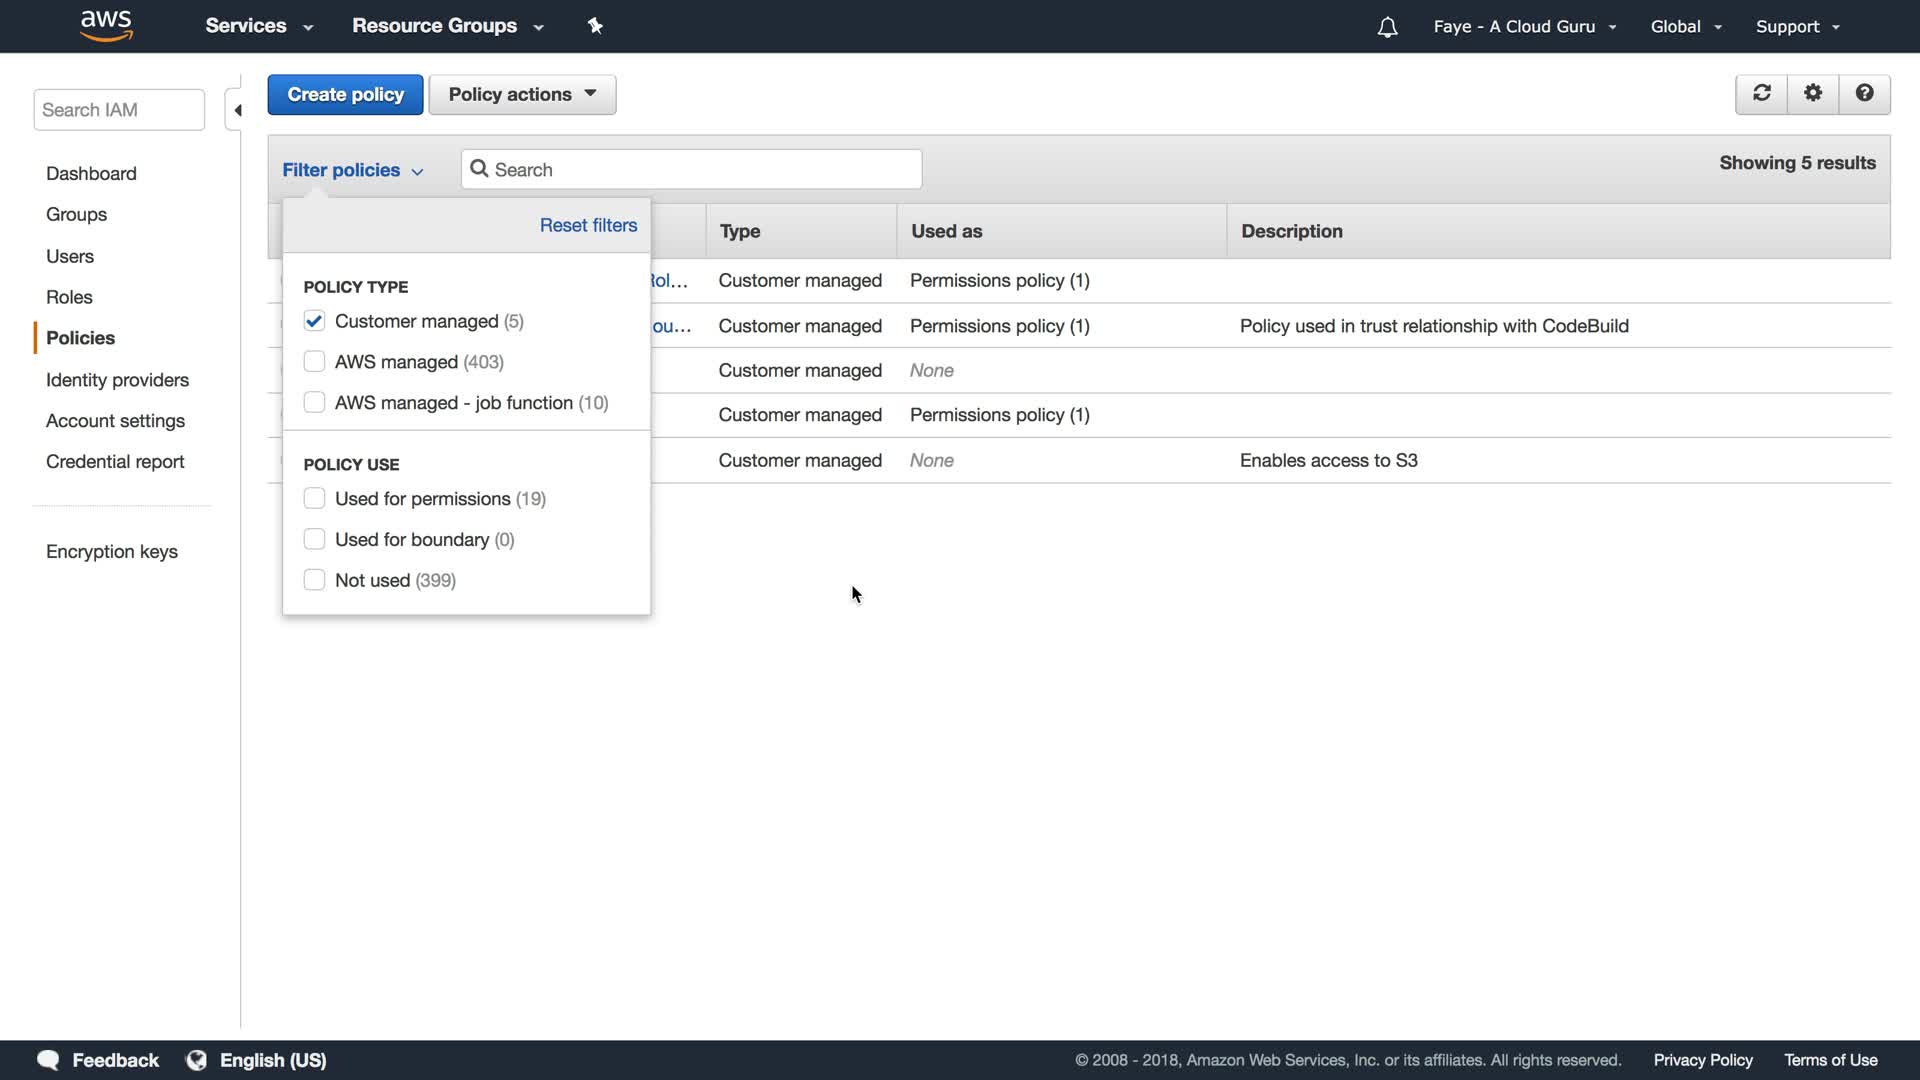Click the AWS logo home icon

click(x=106, y=26)
